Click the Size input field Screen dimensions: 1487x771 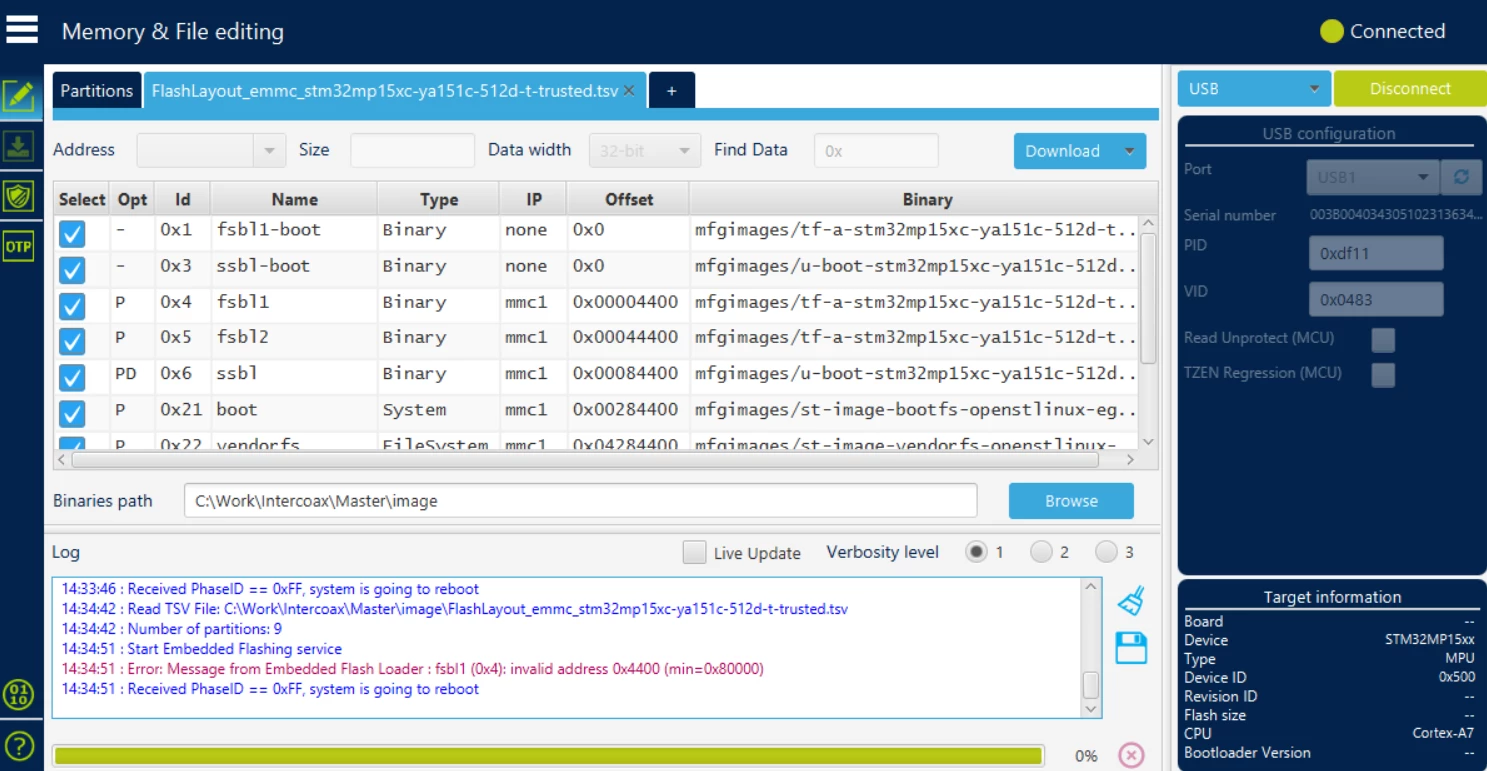412,151
